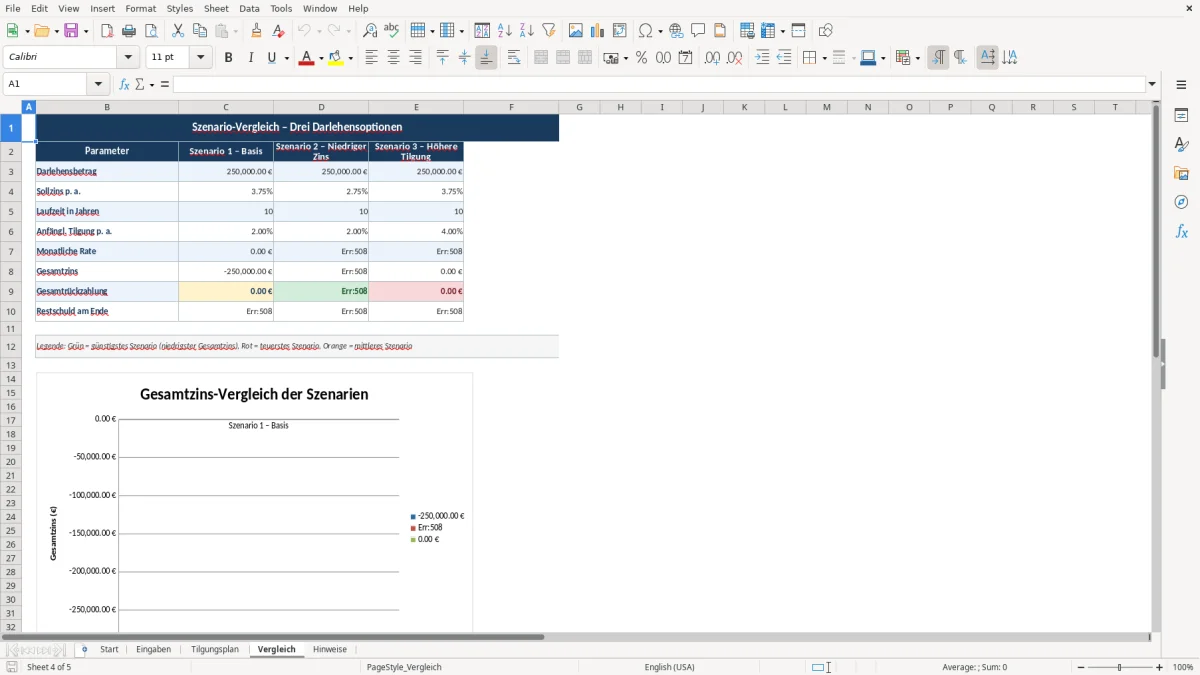Toggle Underline formatting
Screen dimensions: 1200x675
[x=271, y=58]
